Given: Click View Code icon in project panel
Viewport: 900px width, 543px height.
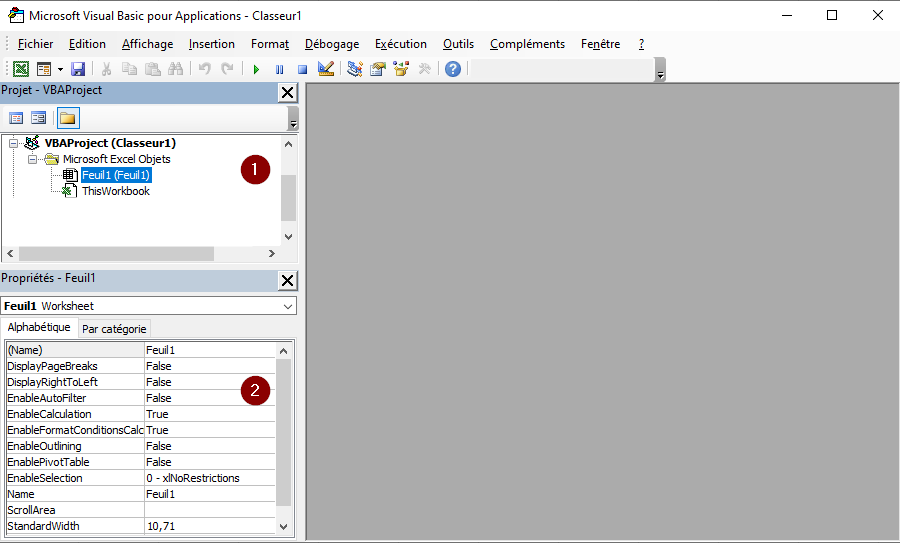Looking at the screenshot, I should [x=16, y=118].
